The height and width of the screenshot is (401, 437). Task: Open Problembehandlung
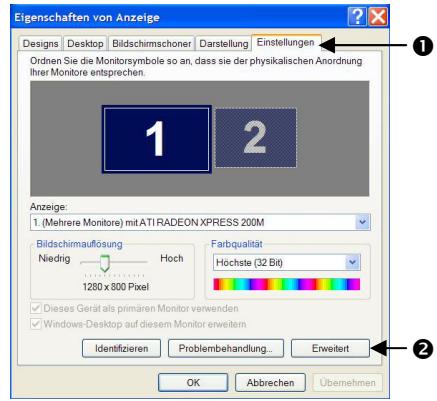(x=226, y=348)
